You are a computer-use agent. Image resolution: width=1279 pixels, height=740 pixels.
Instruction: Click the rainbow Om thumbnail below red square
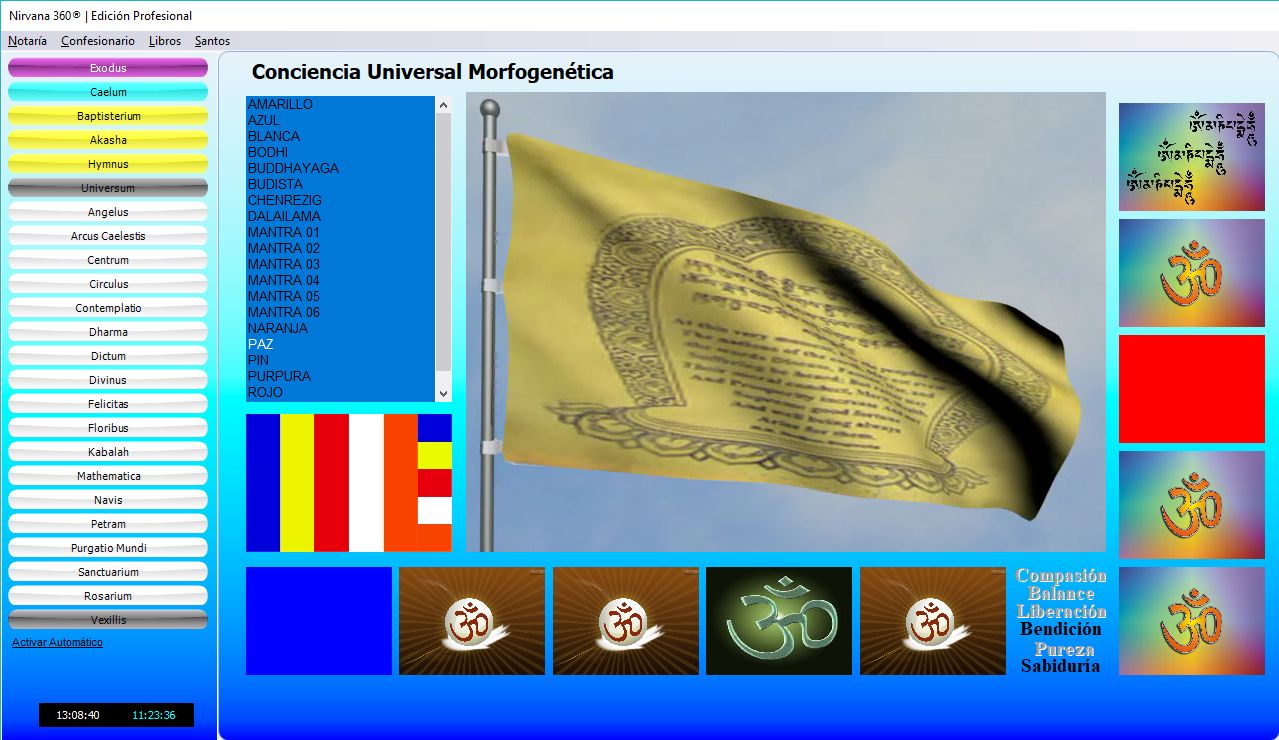(1192, 505)
